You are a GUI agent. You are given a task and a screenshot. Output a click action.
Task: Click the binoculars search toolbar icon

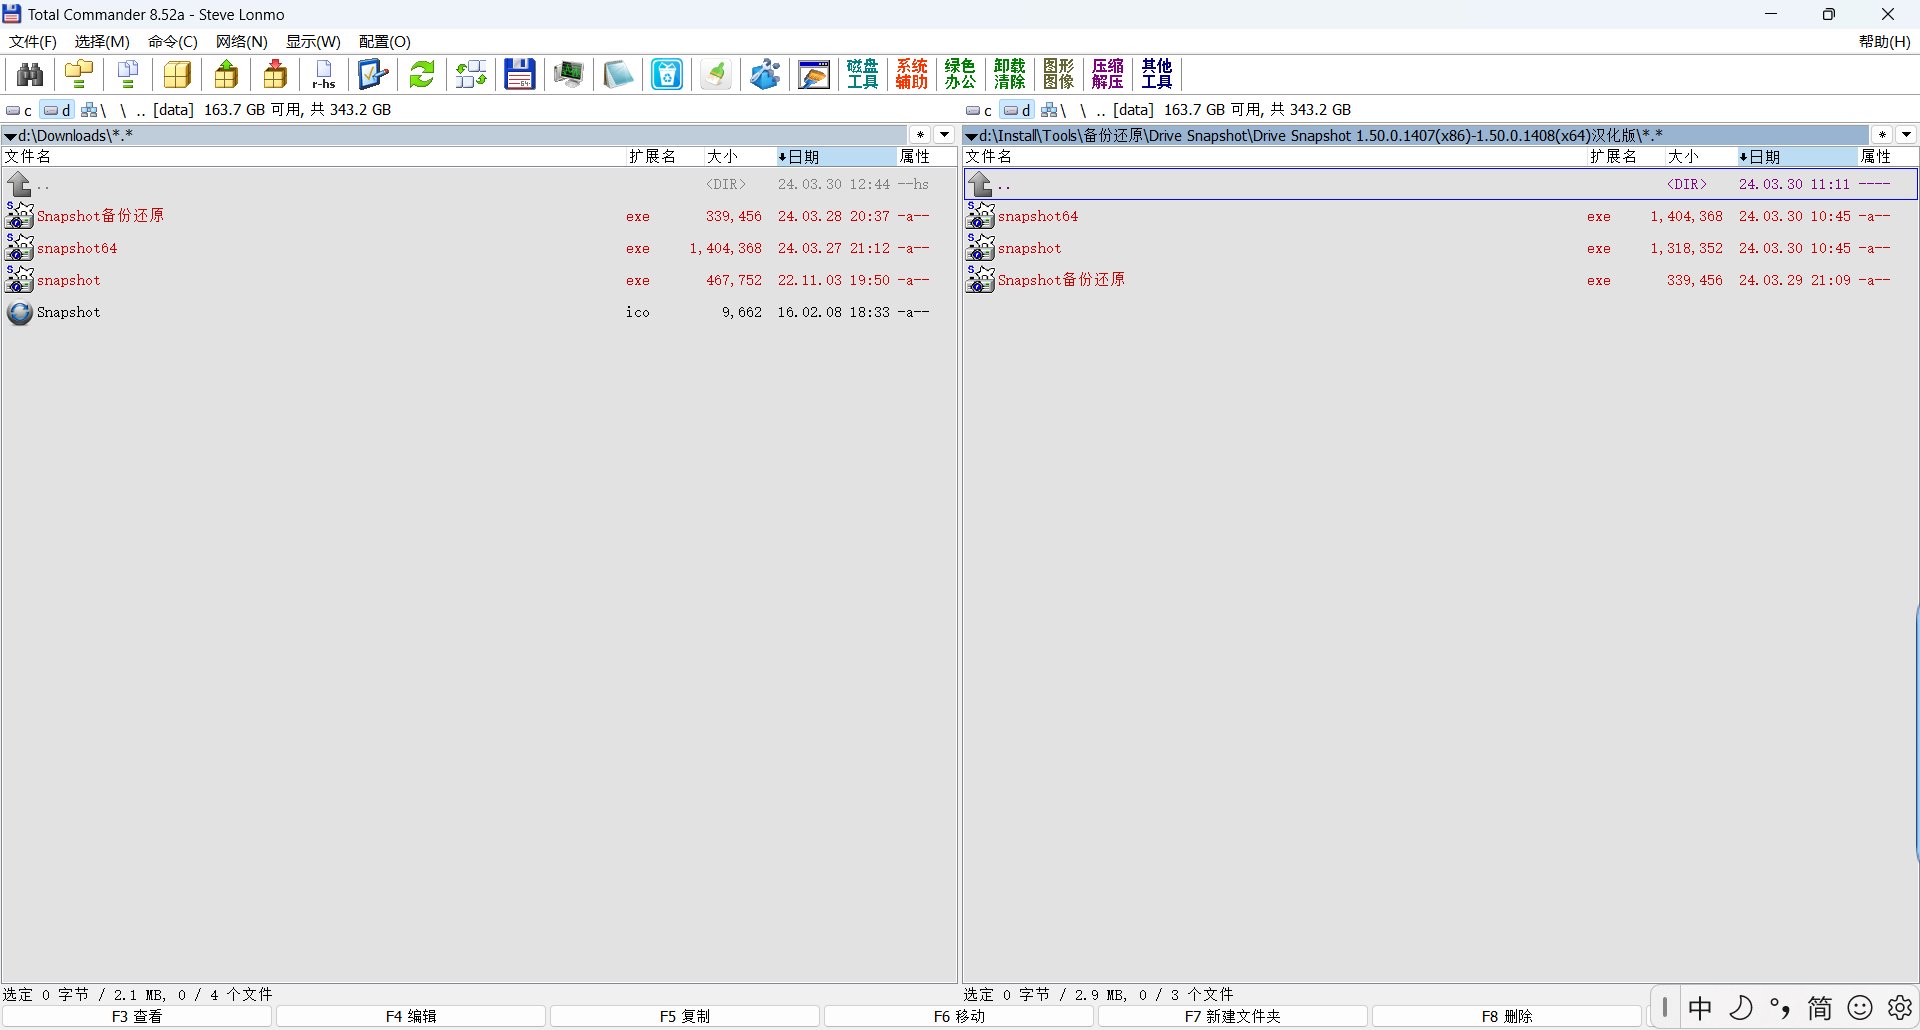[x=30, y=75]
